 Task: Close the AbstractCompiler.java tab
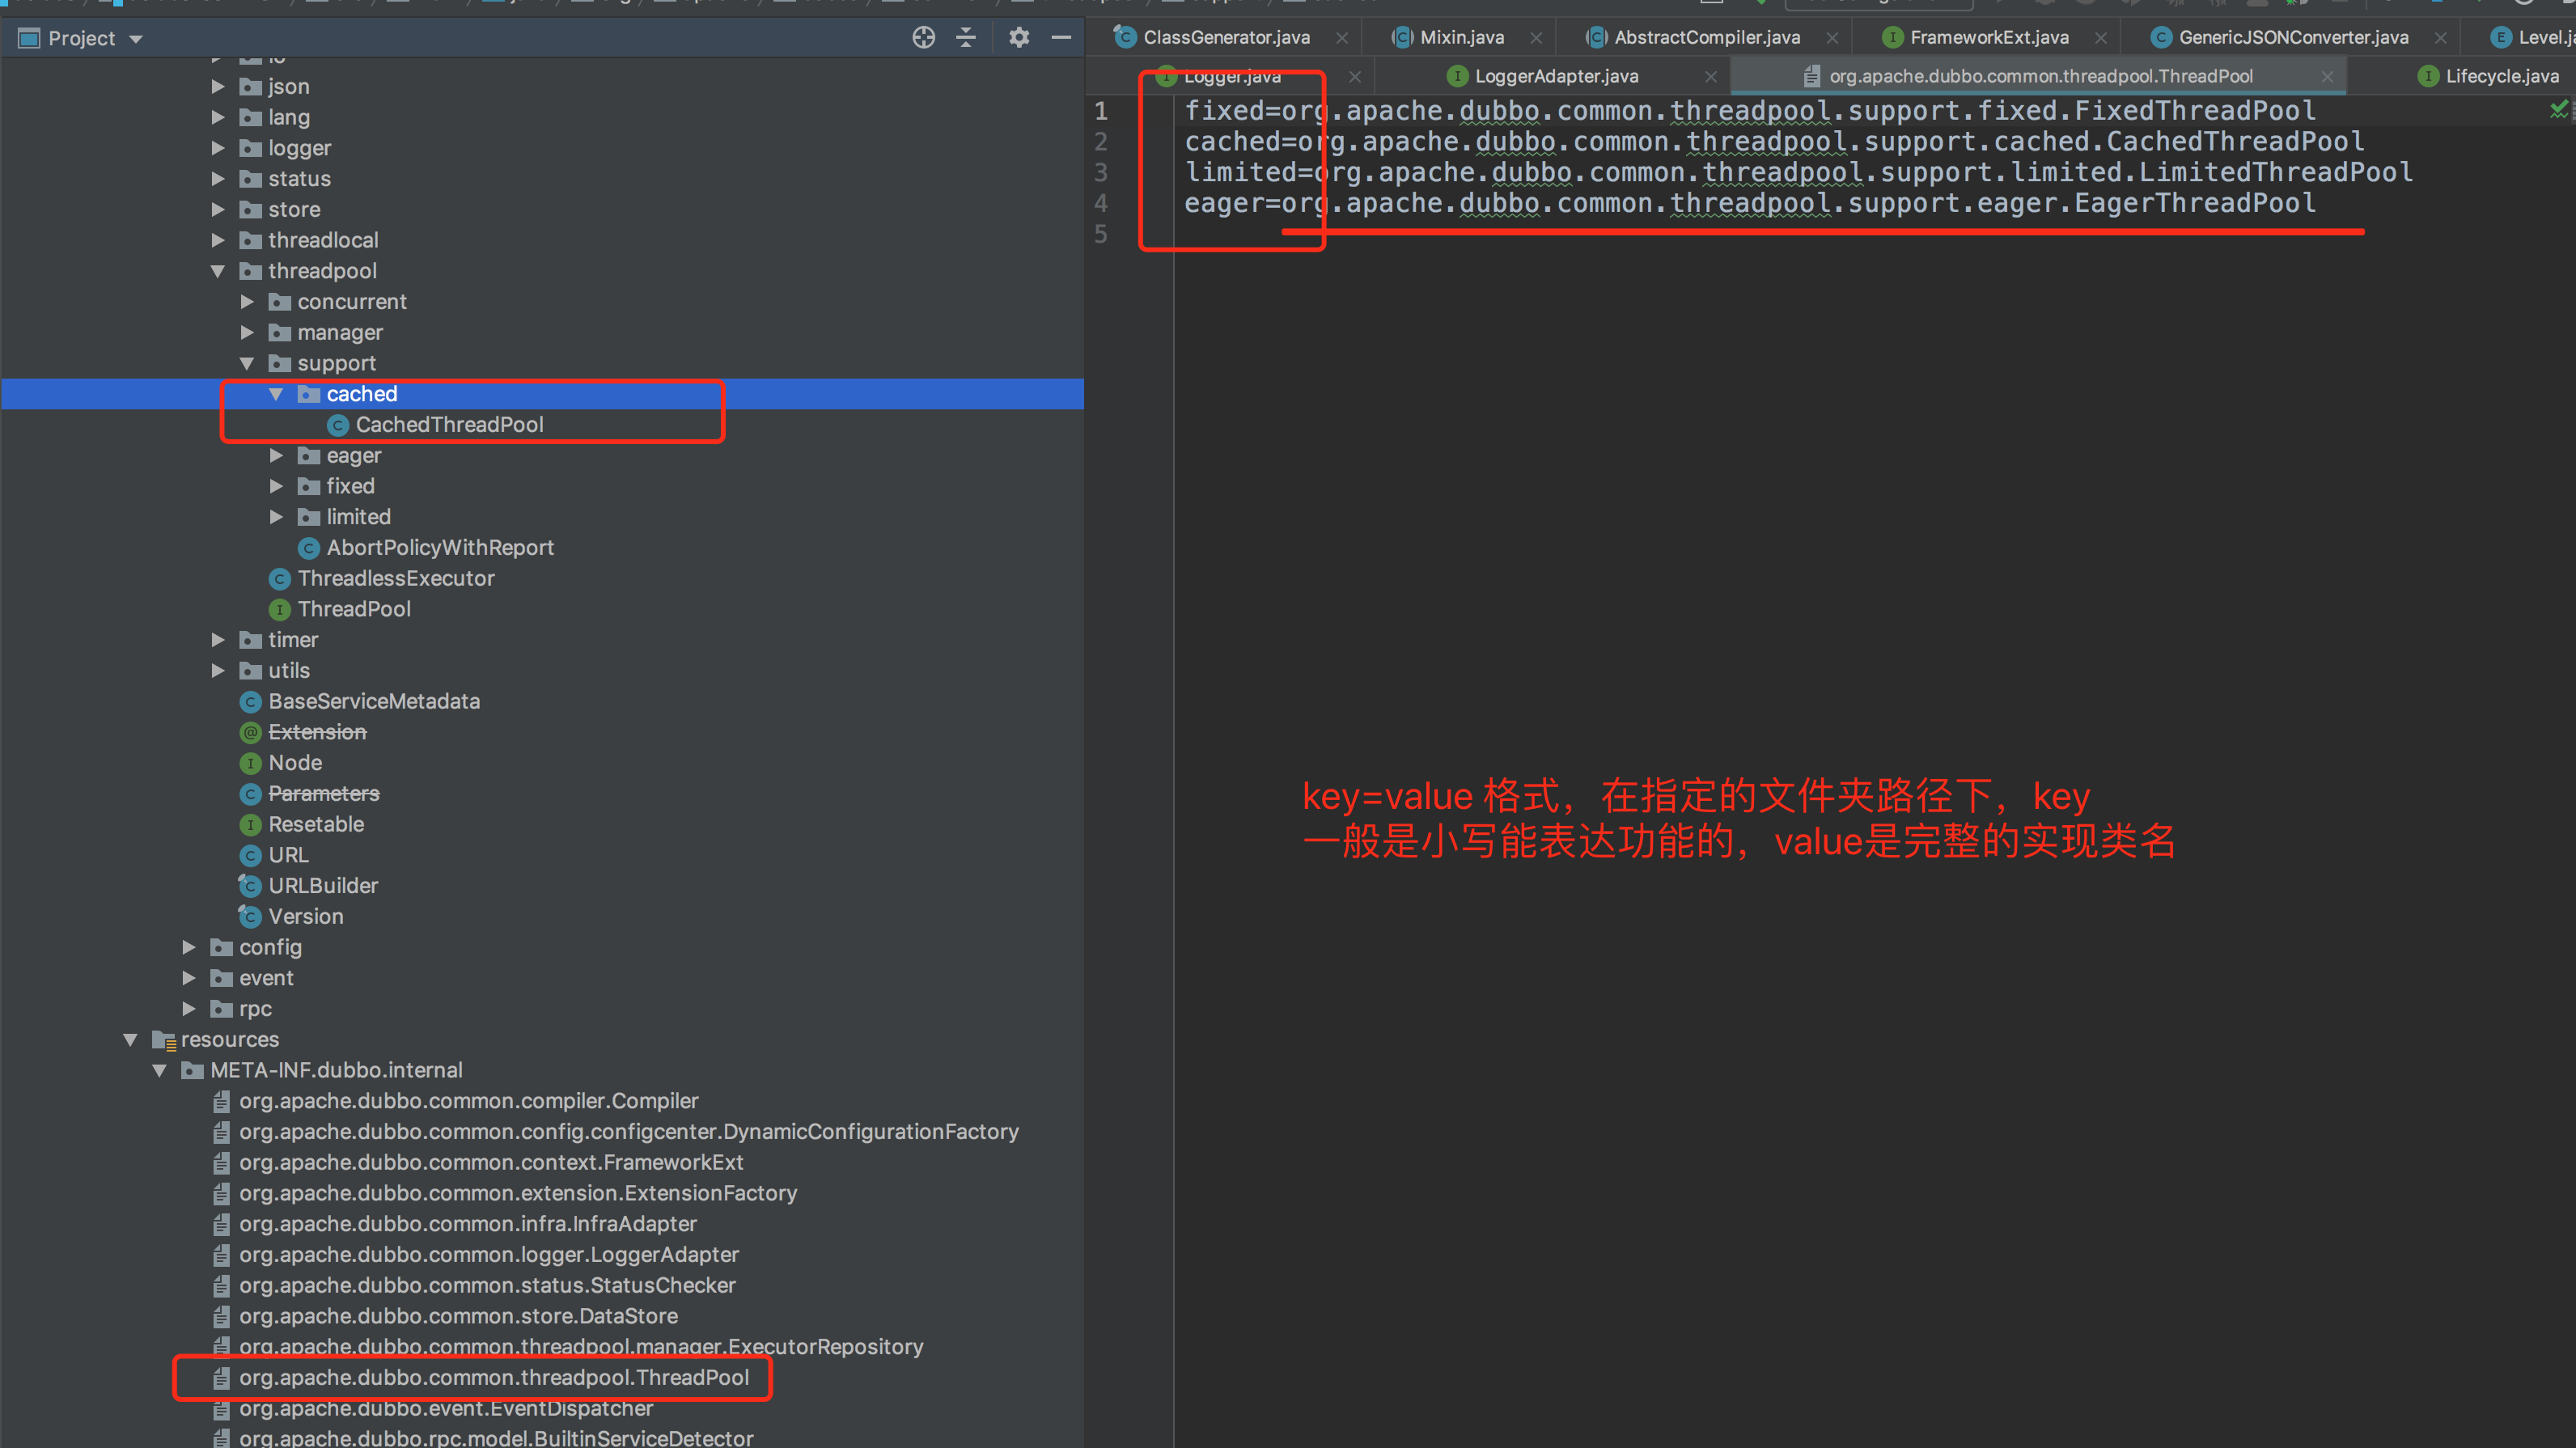1832,38
